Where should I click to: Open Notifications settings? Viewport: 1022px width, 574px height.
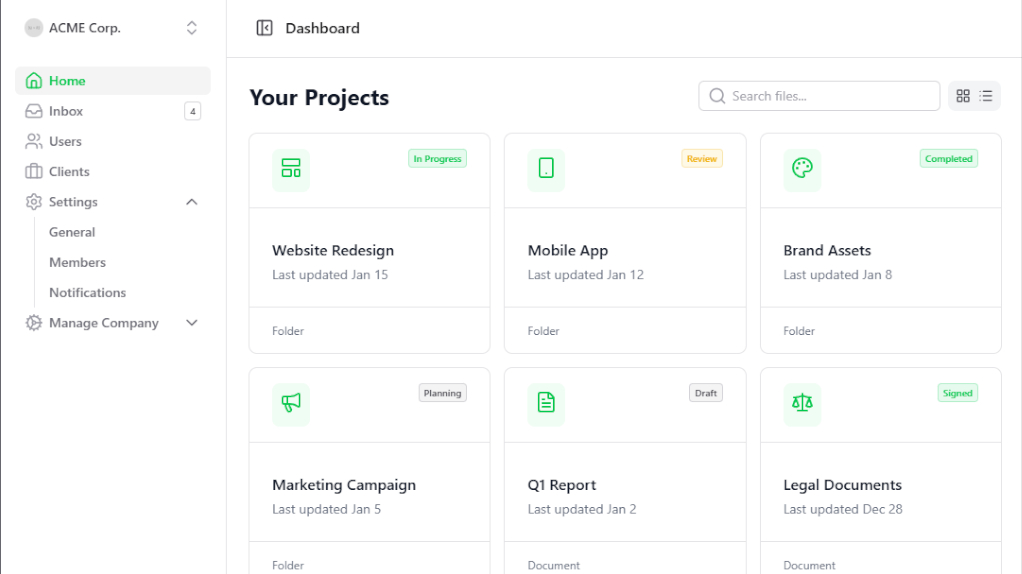(x=88, y=293)
